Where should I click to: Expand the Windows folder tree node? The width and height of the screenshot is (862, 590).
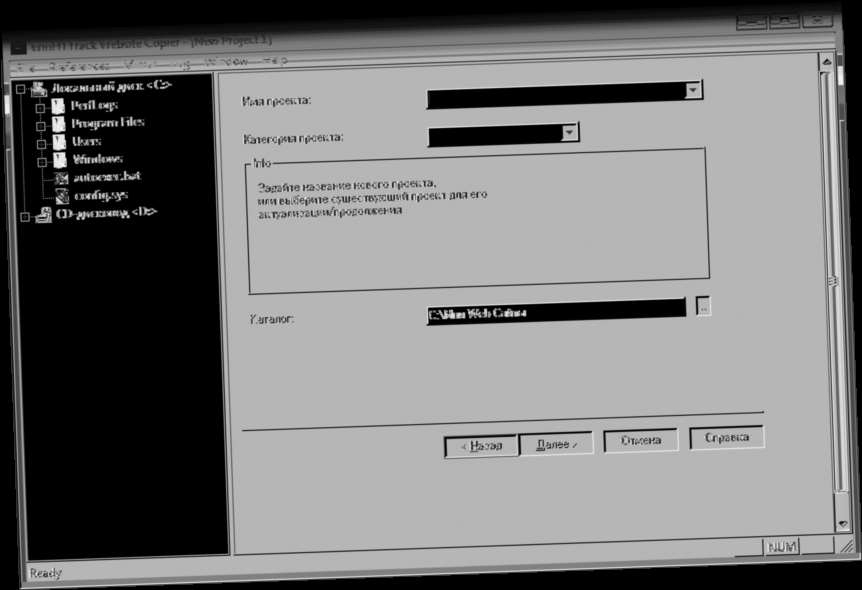coord(41,160)
